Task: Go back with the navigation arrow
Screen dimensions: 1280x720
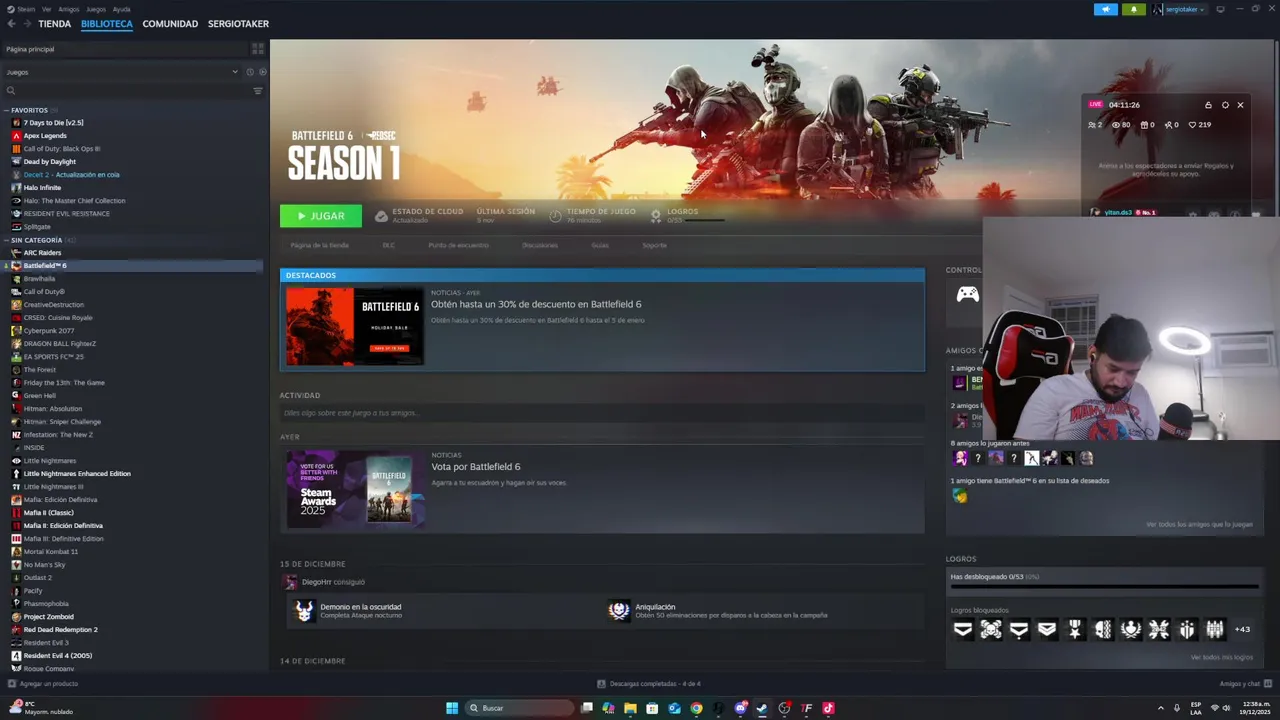Action: (x=11, y=24)
